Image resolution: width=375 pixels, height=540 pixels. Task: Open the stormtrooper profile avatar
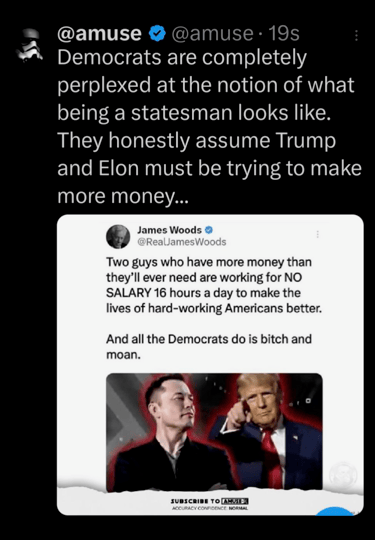pos(29,45)
